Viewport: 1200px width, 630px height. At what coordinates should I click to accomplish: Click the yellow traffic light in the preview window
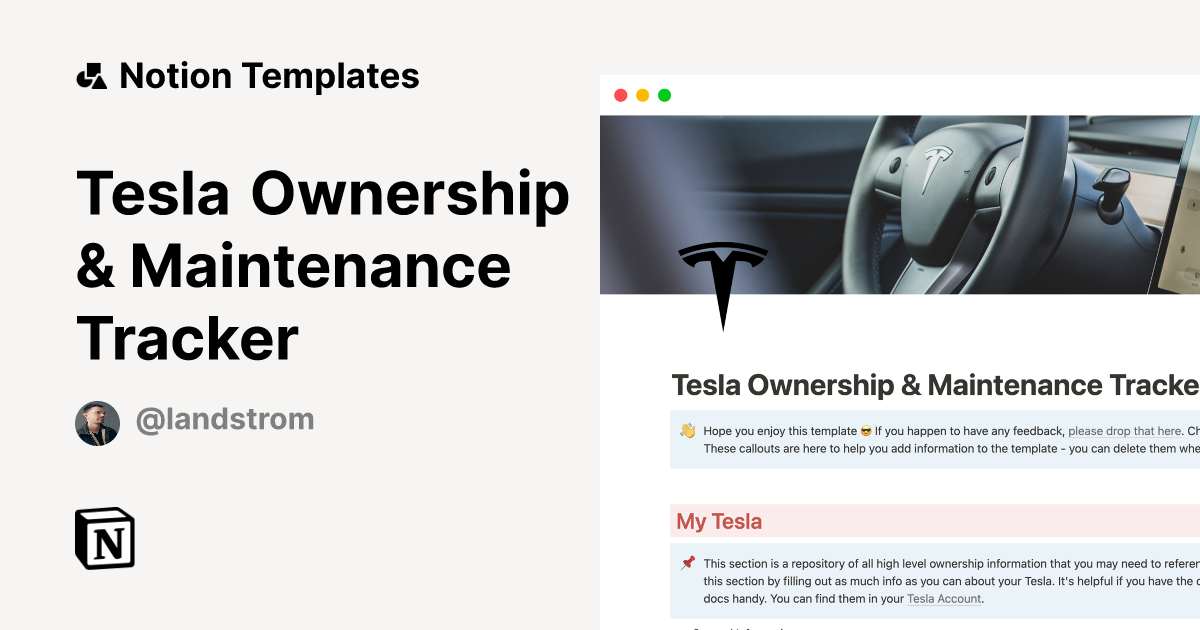[642, 95]
